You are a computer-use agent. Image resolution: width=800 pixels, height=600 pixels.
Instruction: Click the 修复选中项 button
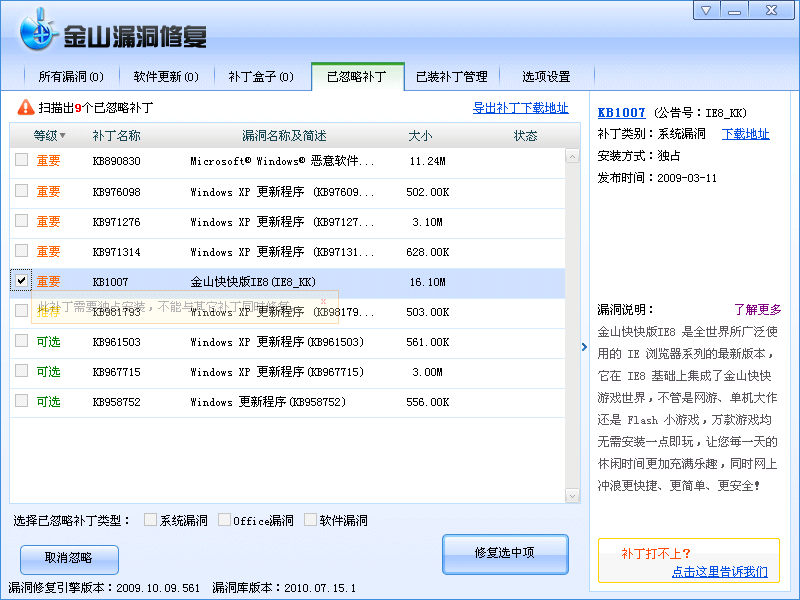pos(505,554)
